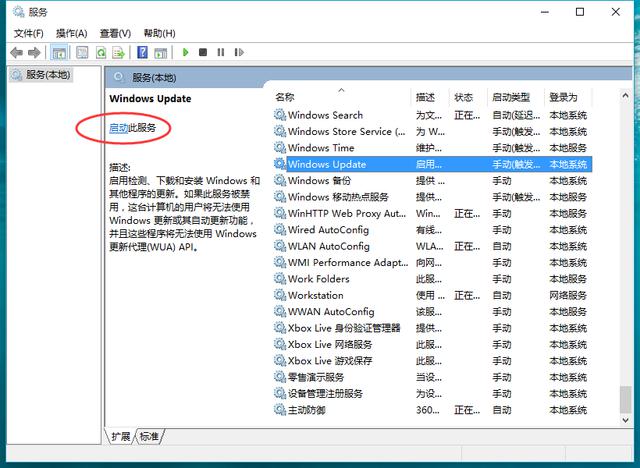Toggle the action pane toolbar icon
This screenshot has width=640, height=468.
tap(160, 52)
